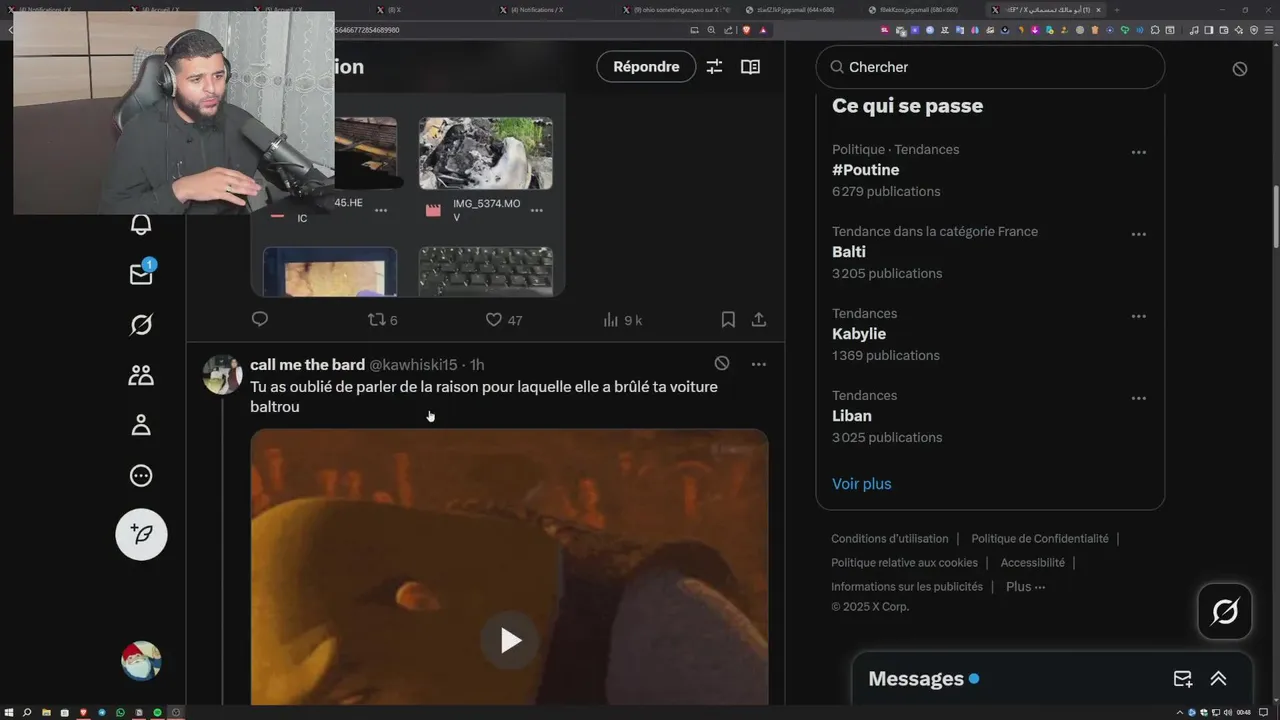Open the @kawhiski15 handle
This screenshot has height=720, width=1280.
413,365
